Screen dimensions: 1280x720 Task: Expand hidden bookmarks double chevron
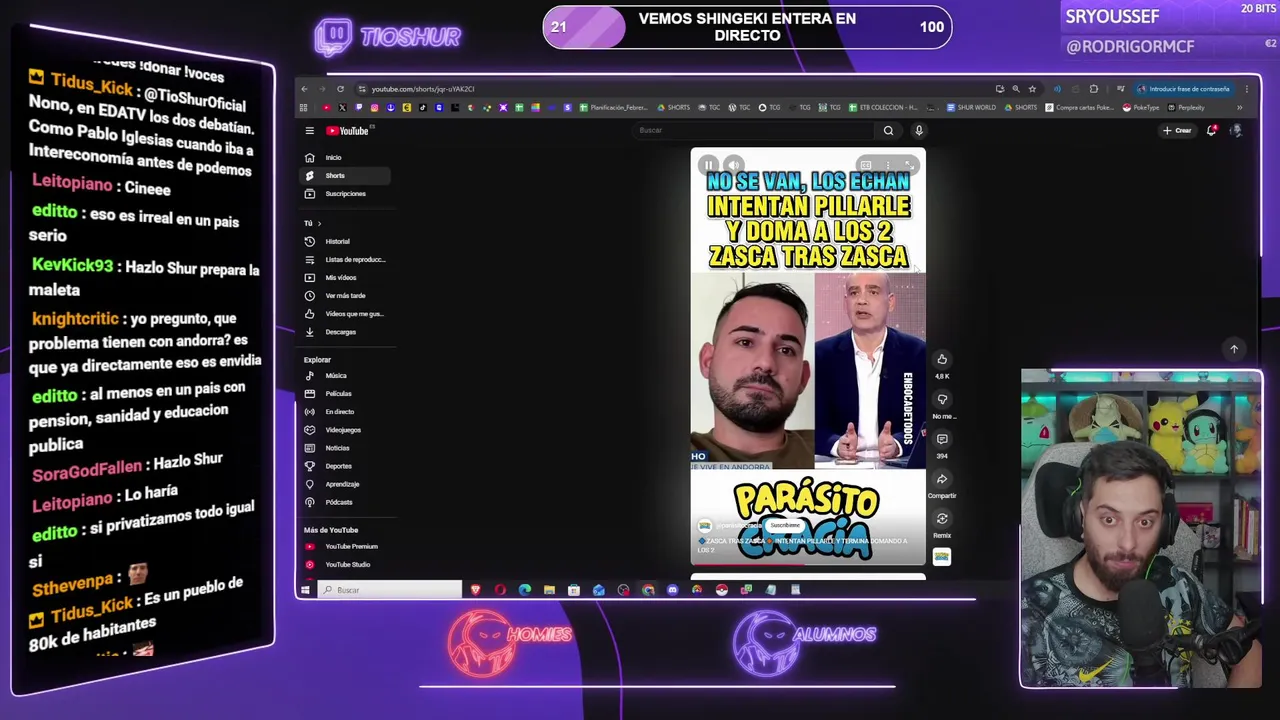(x=1239, y=107)
